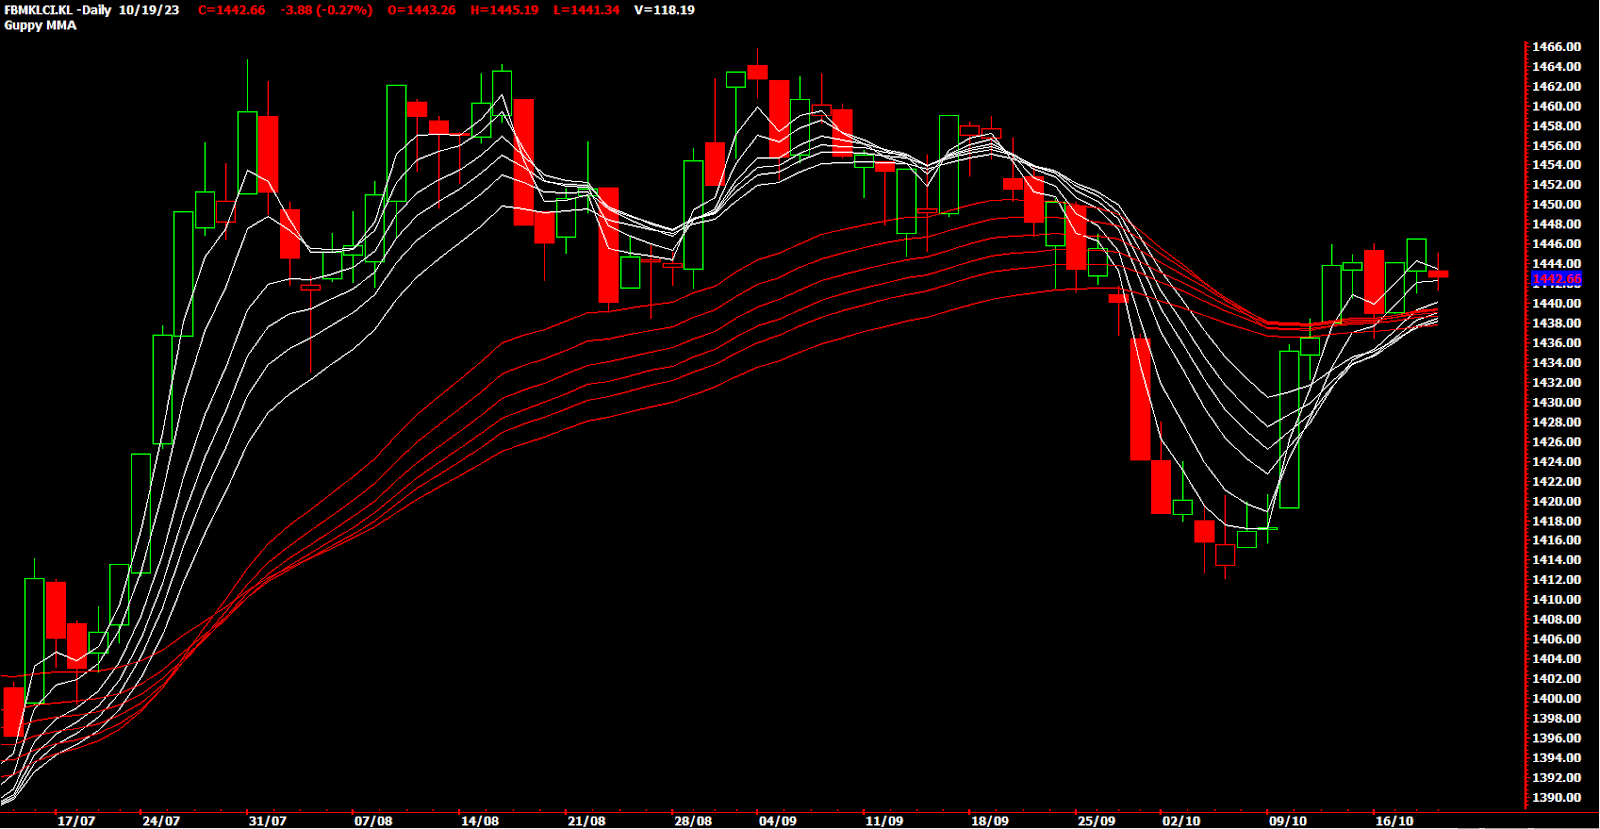Click the FBMKLCI.KL -Daily symbol title
The image size is (1600, 829).
(58, 10)
